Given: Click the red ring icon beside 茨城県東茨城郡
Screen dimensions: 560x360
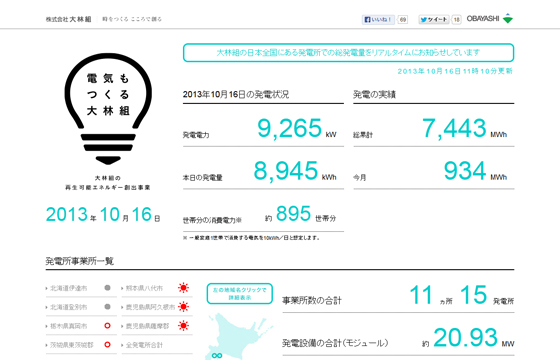Looking at the screenshot, I should [x=107, y=345].
